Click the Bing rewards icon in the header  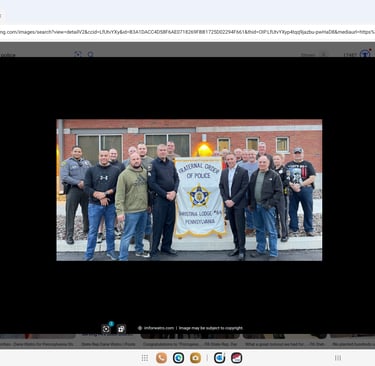[x=365, y=54]
